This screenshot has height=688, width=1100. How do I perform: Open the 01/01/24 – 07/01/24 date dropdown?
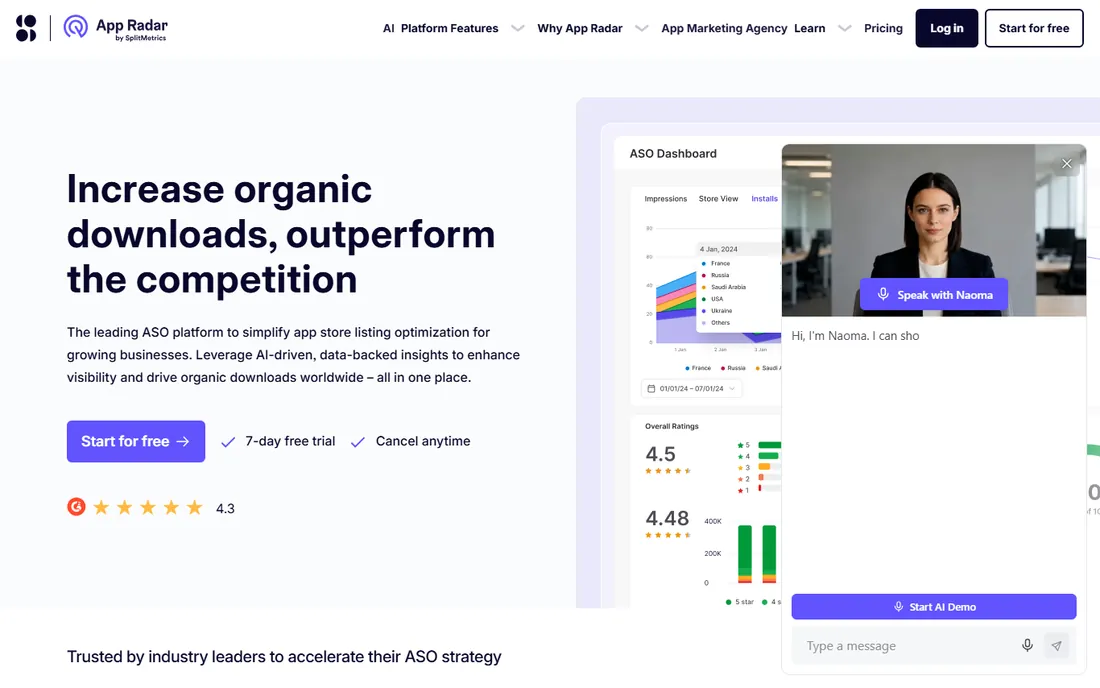click(x=691, y=389)
